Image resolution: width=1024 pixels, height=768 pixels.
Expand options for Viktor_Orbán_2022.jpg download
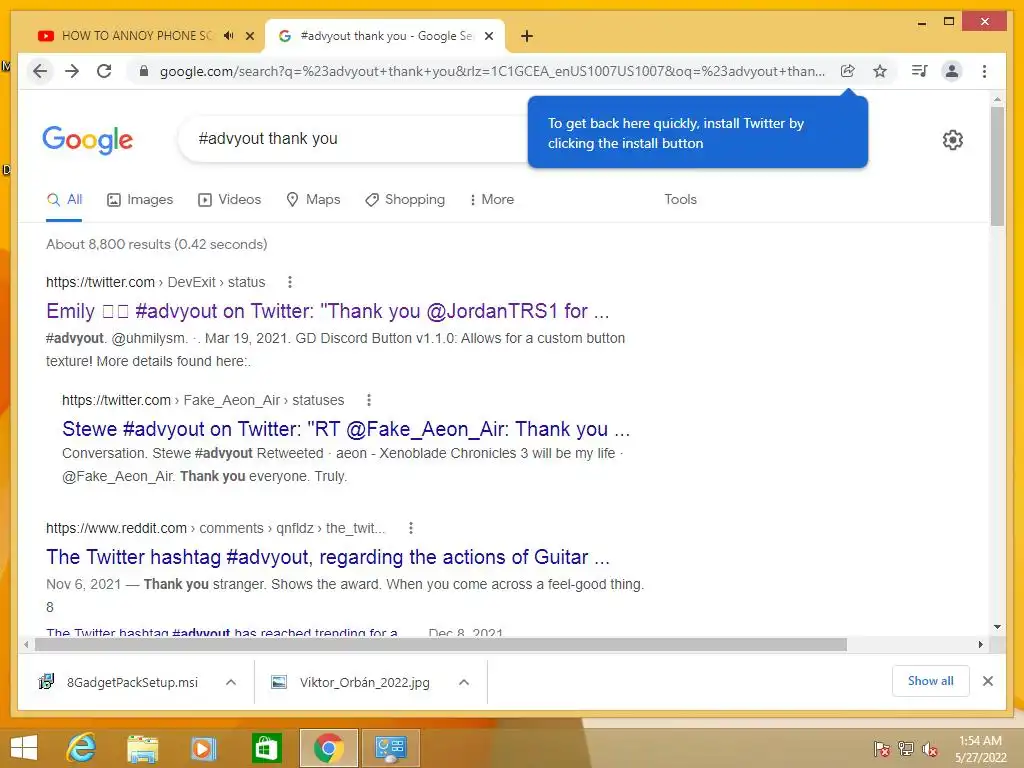coord(464,682)
